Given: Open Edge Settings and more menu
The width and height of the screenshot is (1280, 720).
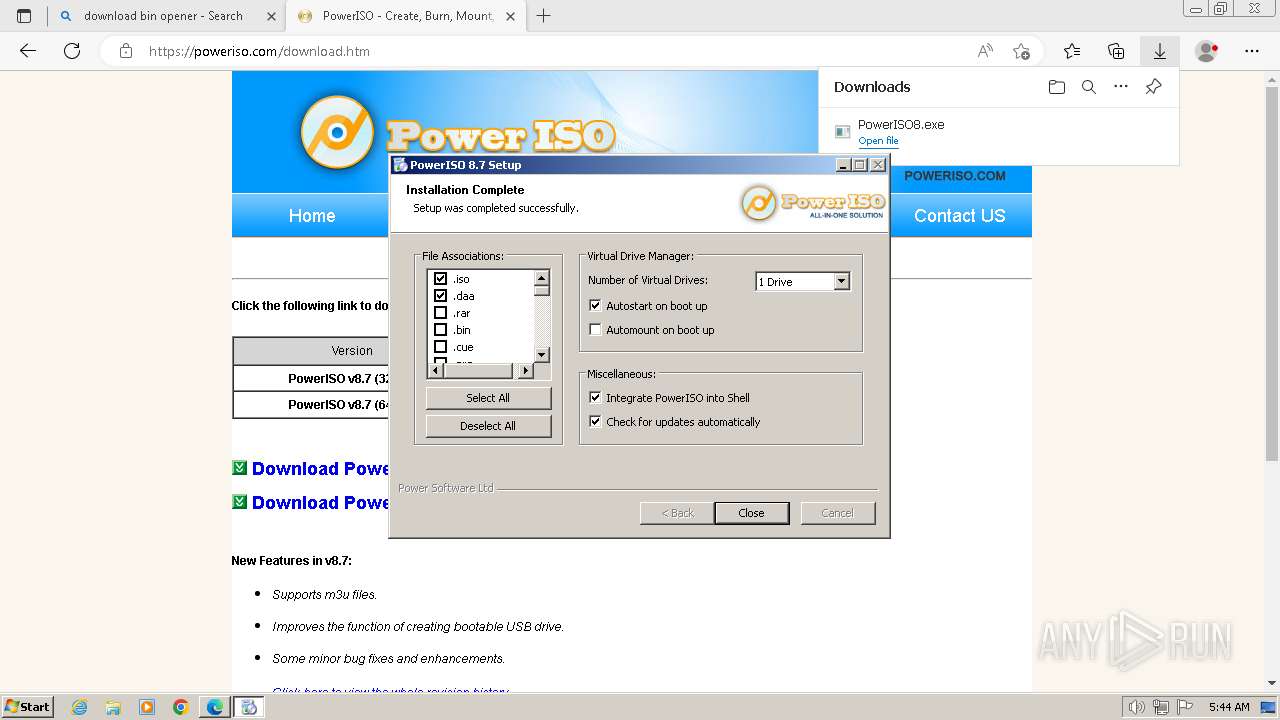Looking at the screenshot, I should (x=1252, y=51).
